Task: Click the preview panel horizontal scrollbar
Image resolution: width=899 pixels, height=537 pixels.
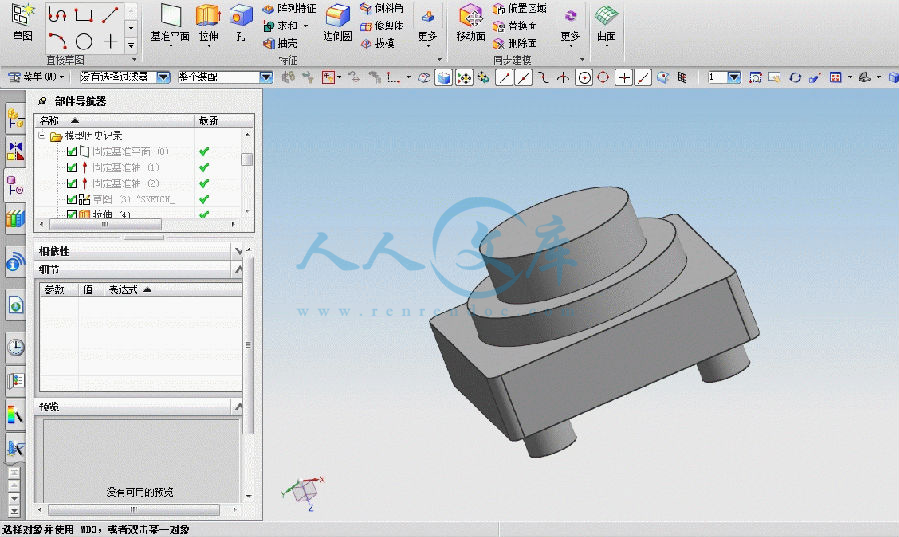Action: point(134,509)
